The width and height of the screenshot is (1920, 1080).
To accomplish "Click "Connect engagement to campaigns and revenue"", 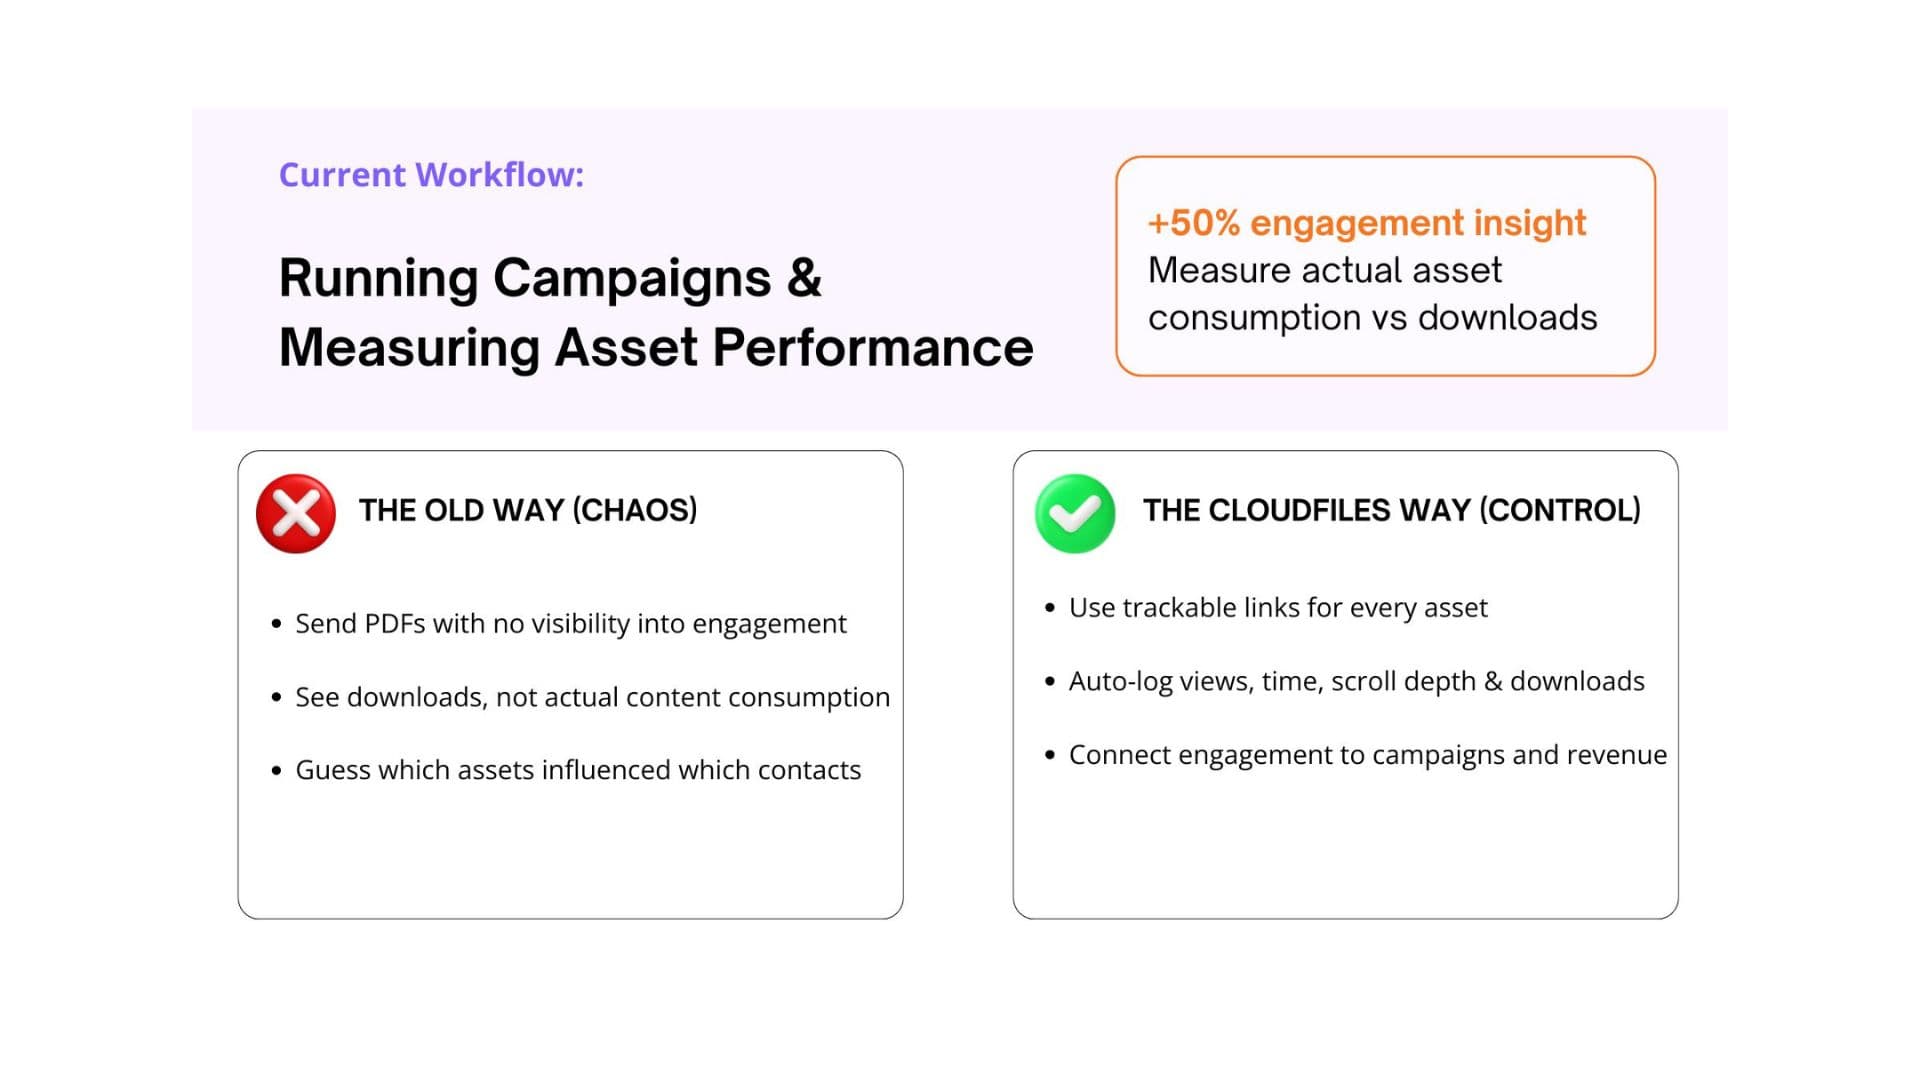I will (x=1367, y=755).
